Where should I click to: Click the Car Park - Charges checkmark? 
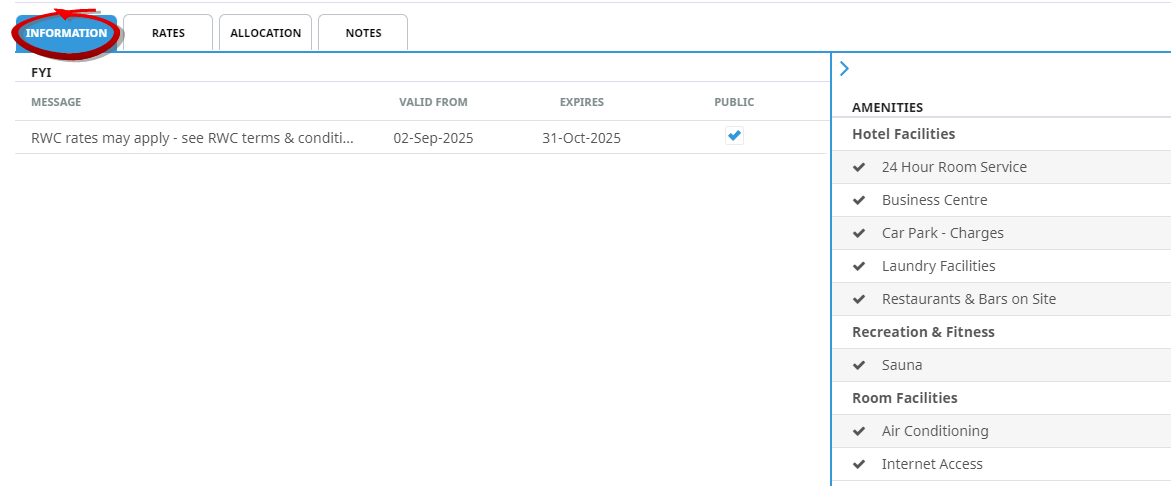(859, 233)
